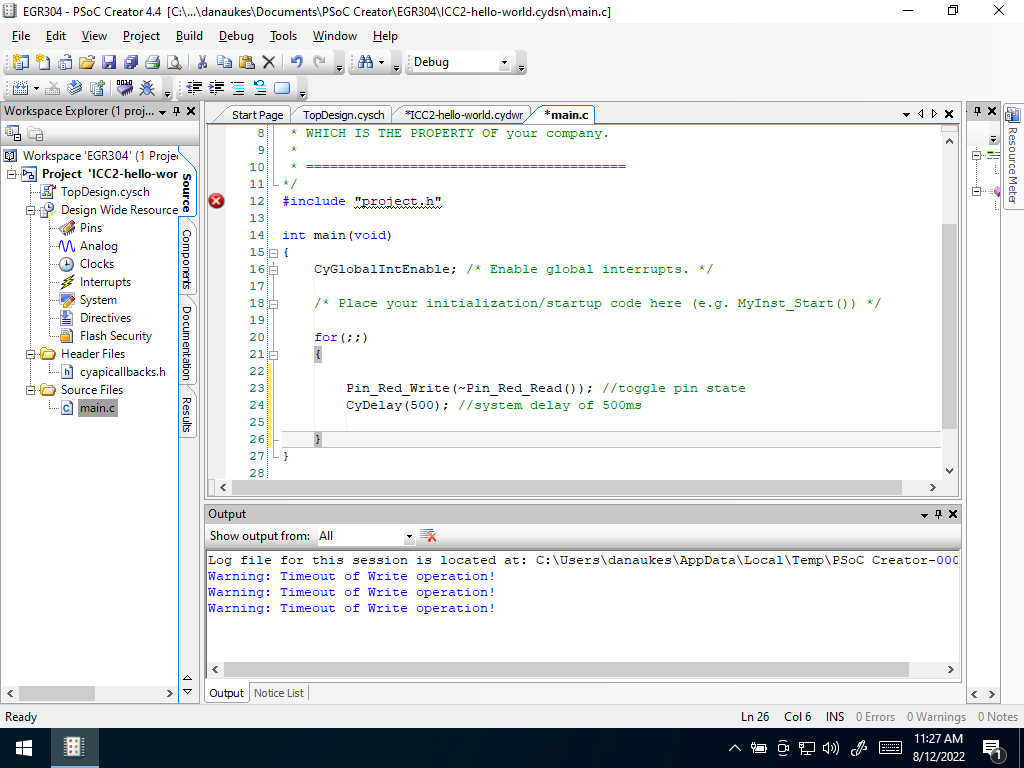This screenshot has height=768, width=1024.
Task: Click the red error marker on line 12
Action: (x=216, y=201)
